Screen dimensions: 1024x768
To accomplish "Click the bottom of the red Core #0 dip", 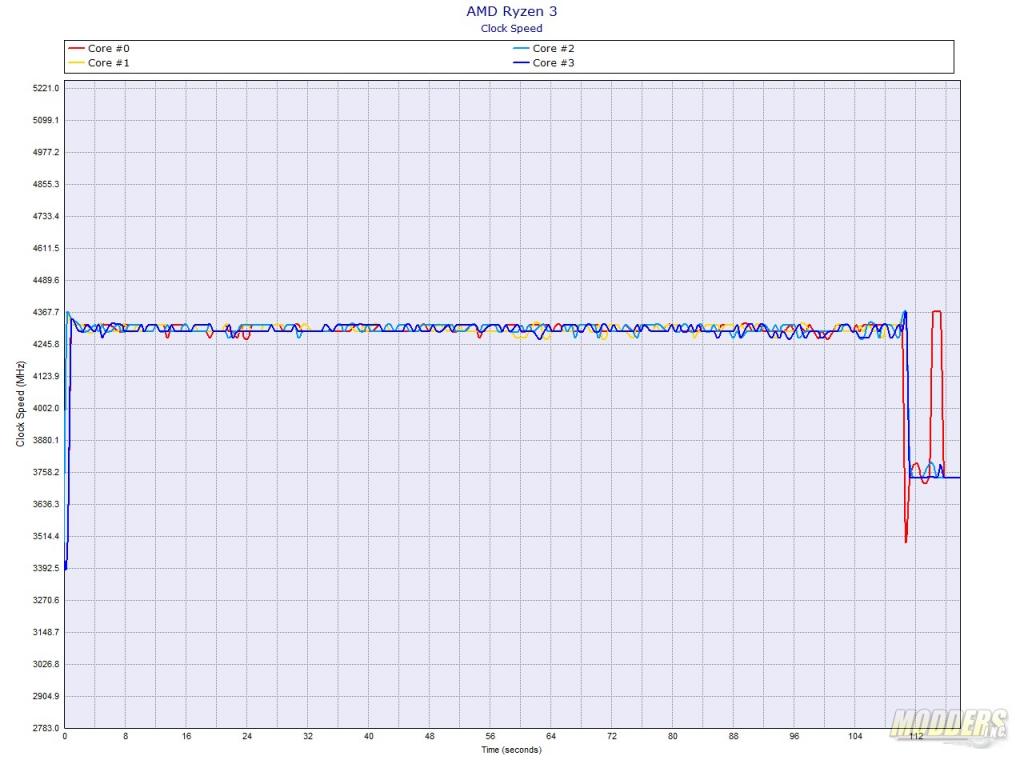I will pyautogui.click(x=905, y=541).
